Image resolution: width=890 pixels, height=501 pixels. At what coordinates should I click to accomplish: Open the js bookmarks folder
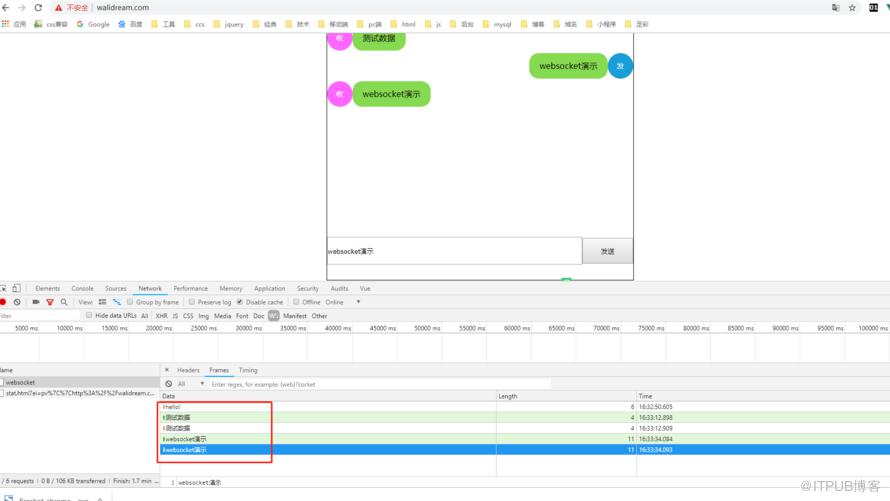point(433,24)
